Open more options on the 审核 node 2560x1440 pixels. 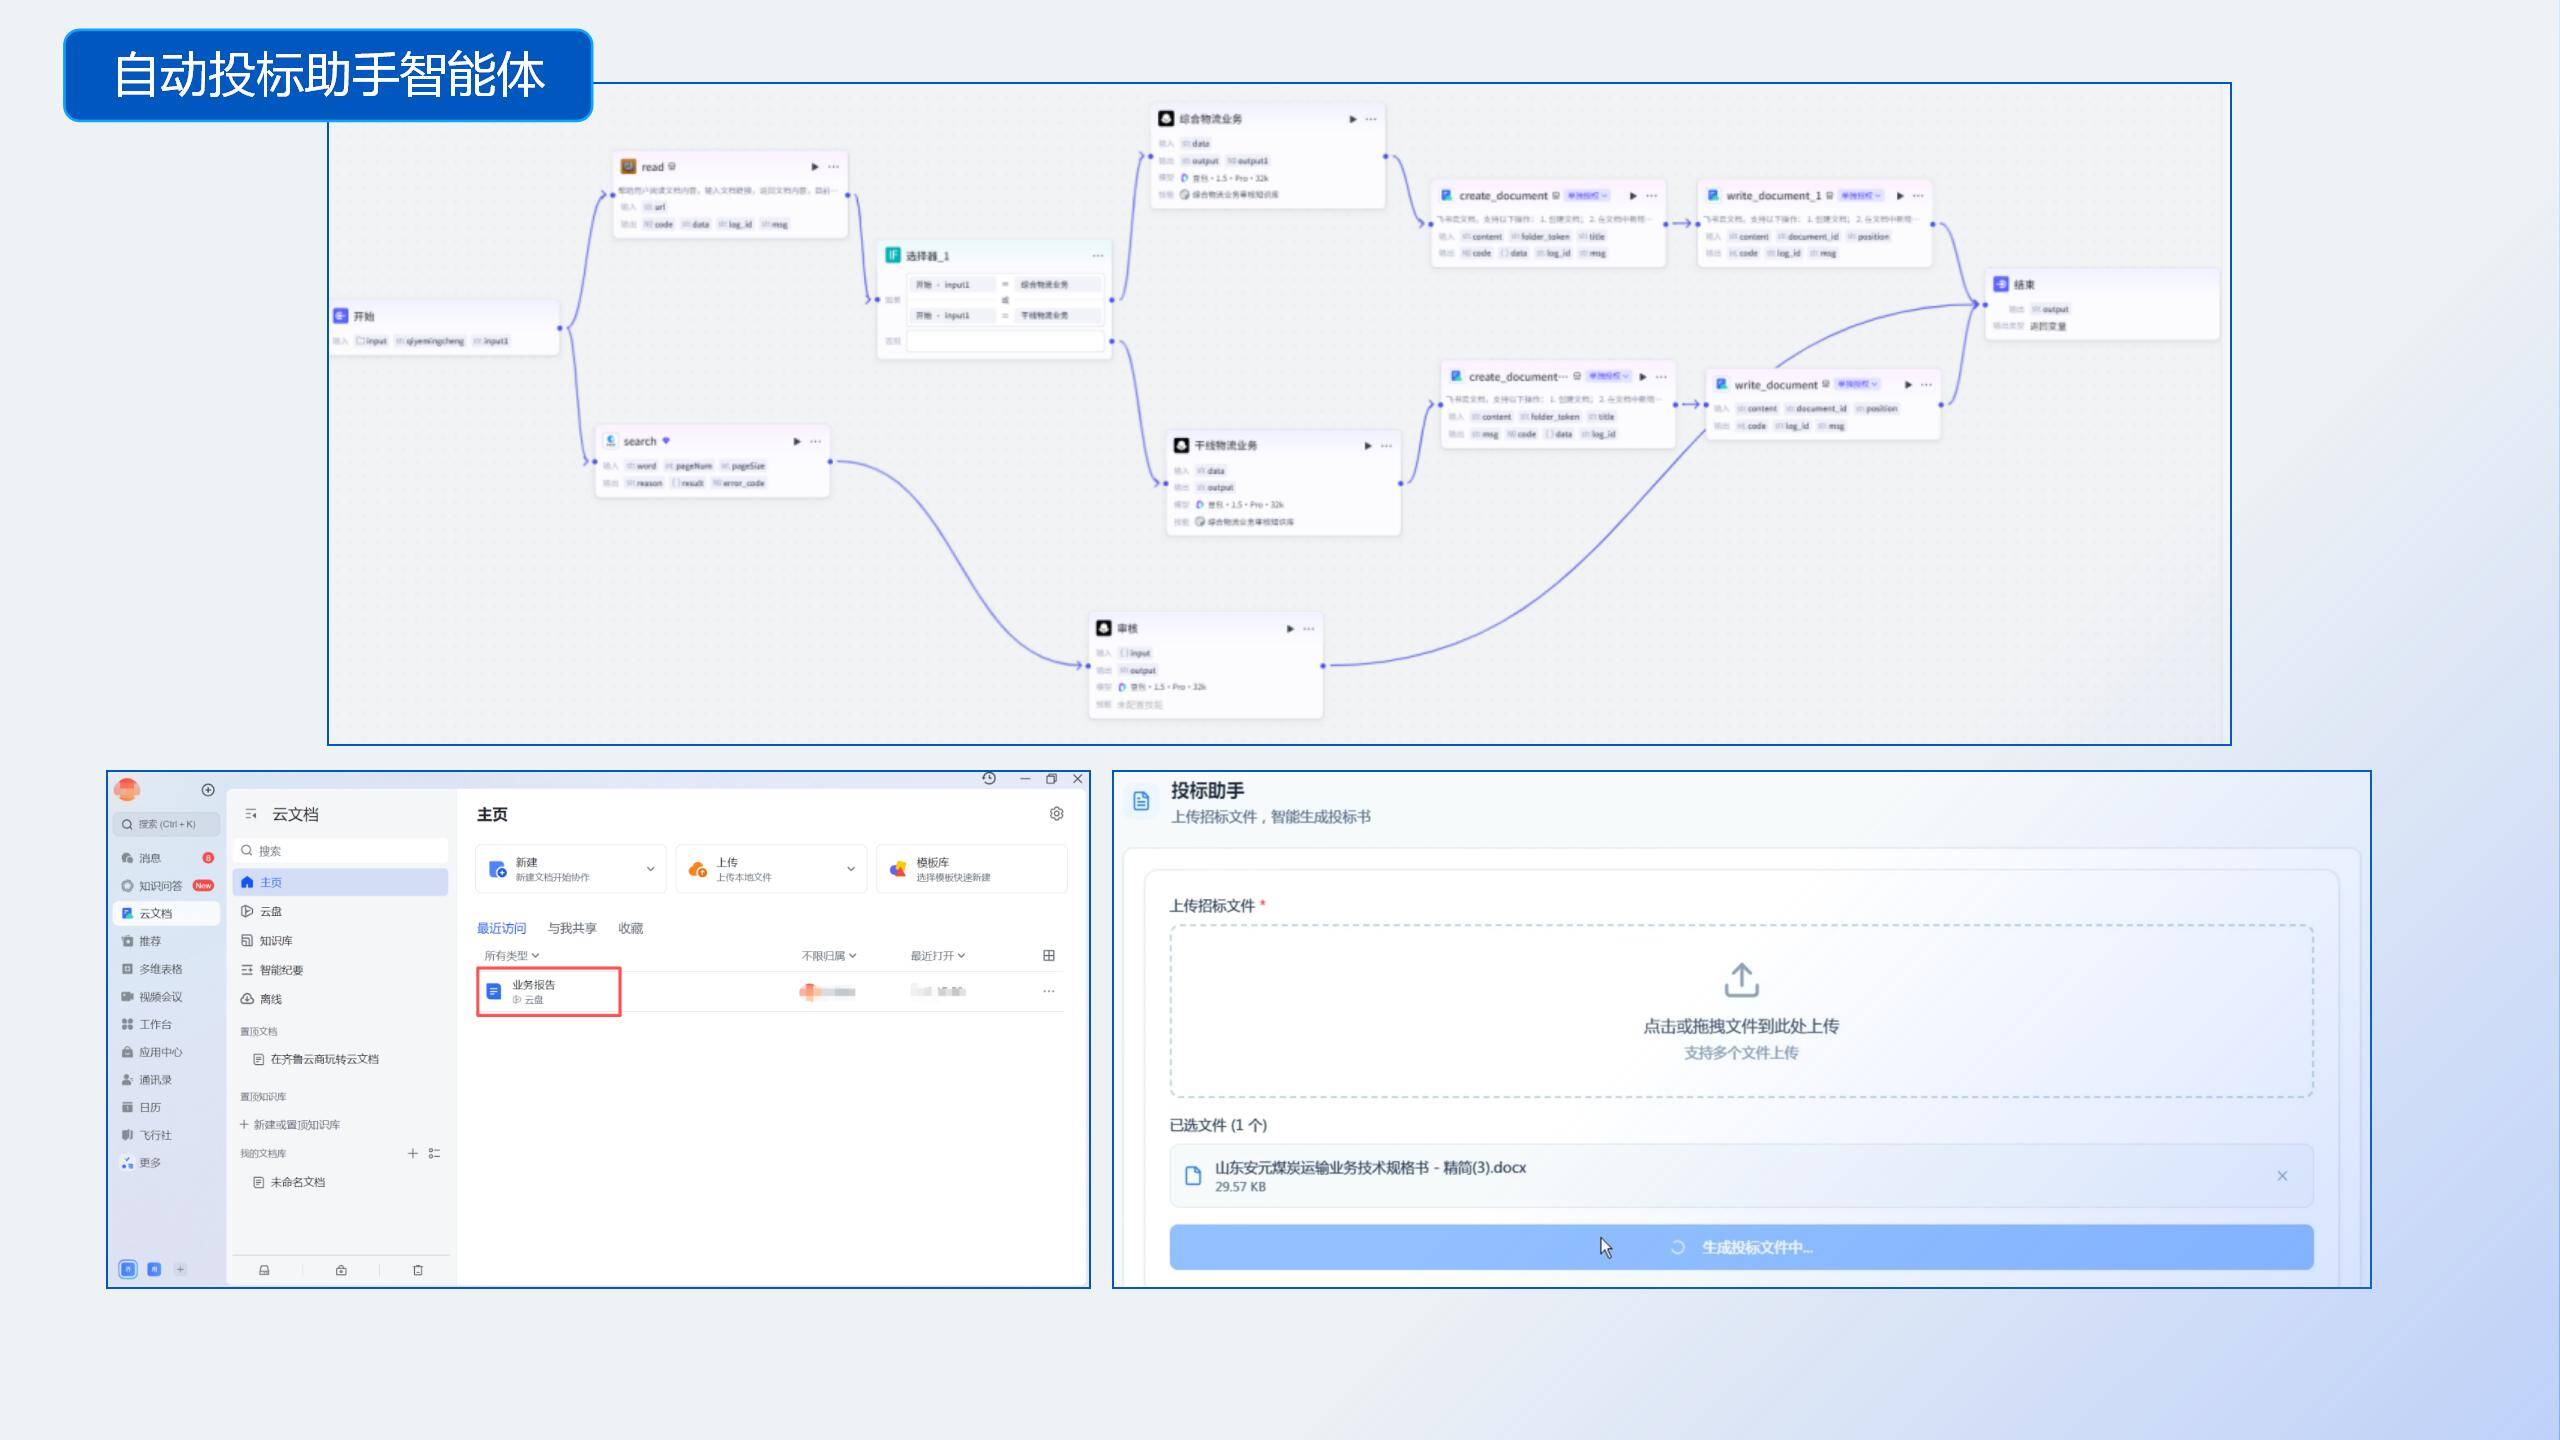coord(1308,628)
